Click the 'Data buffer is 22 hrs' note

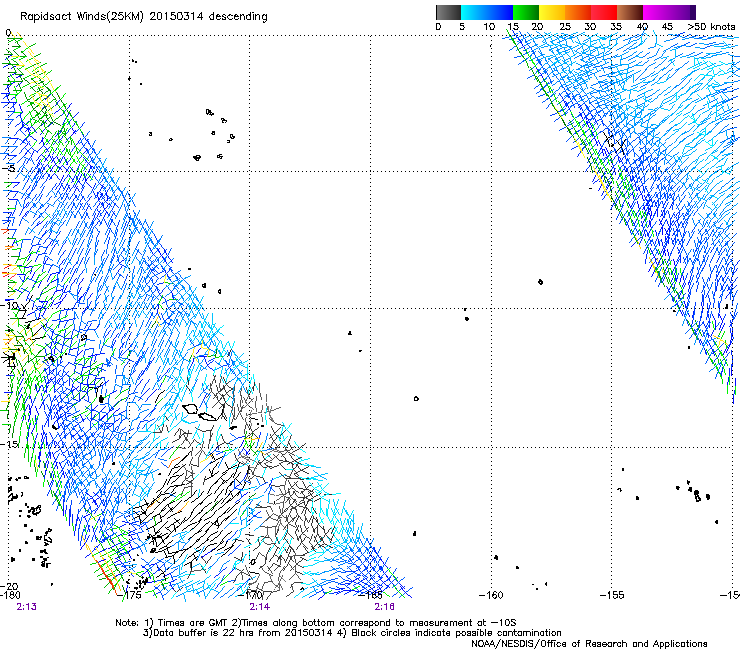(x=352, y=633)
